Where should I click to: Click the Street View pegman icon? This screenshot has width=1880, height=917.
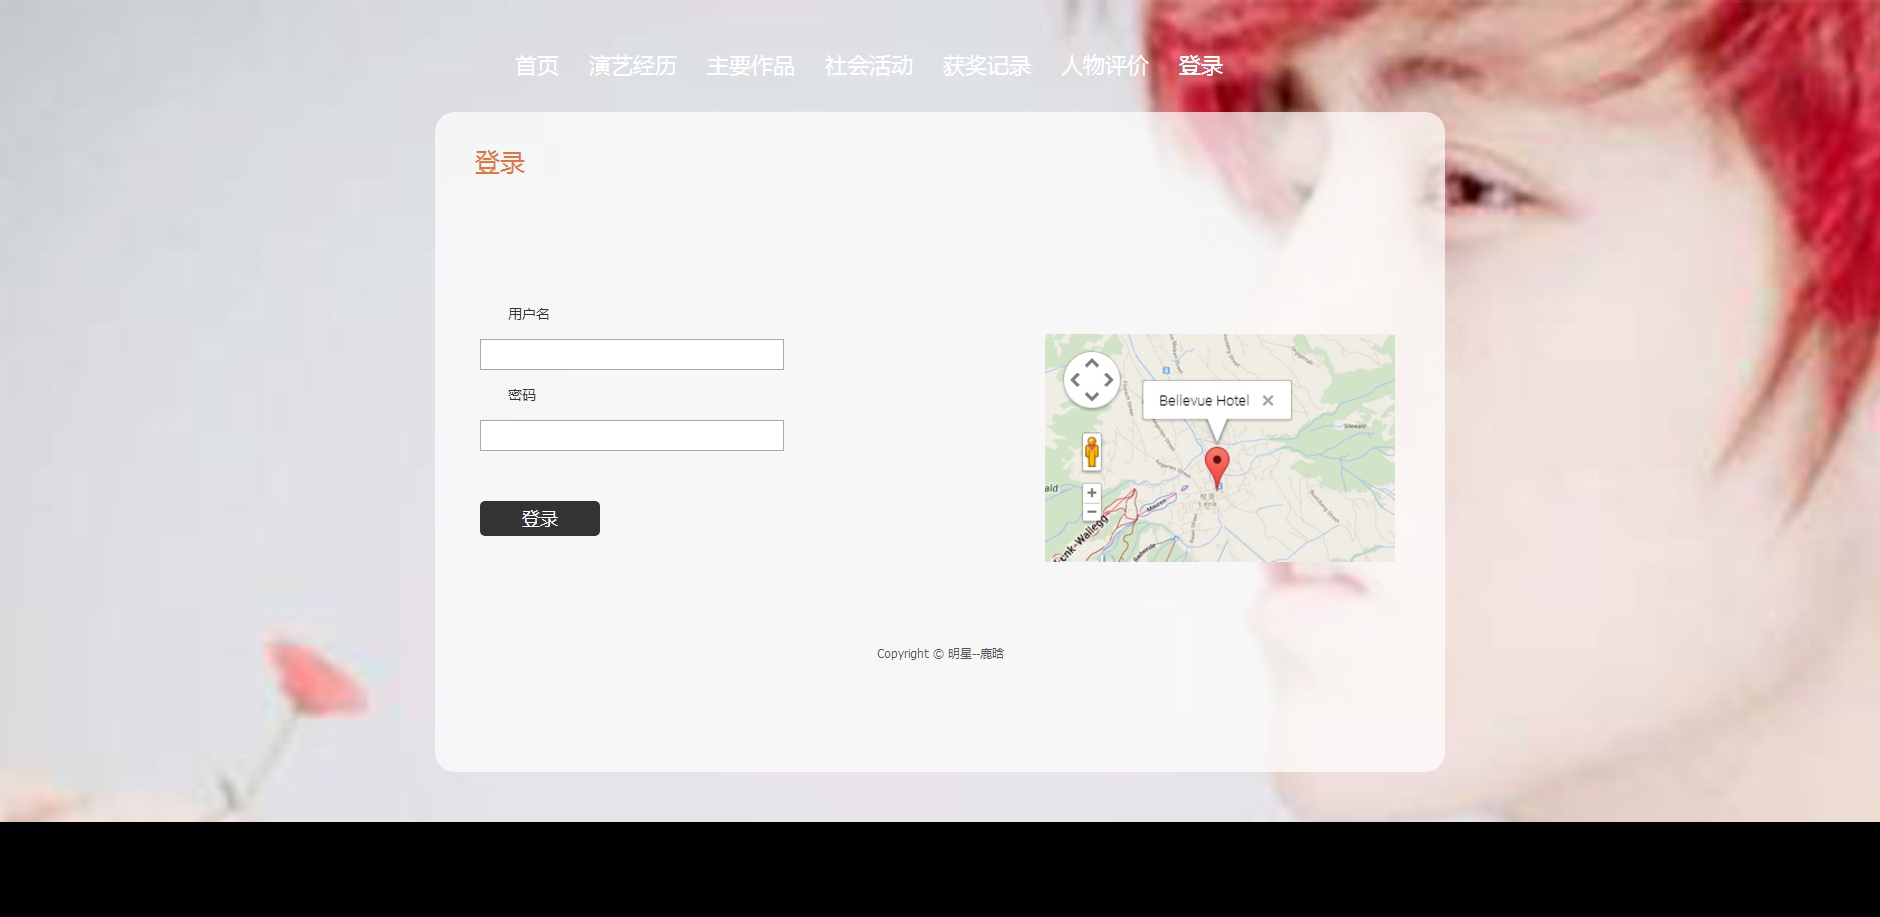coord(1092,452)
